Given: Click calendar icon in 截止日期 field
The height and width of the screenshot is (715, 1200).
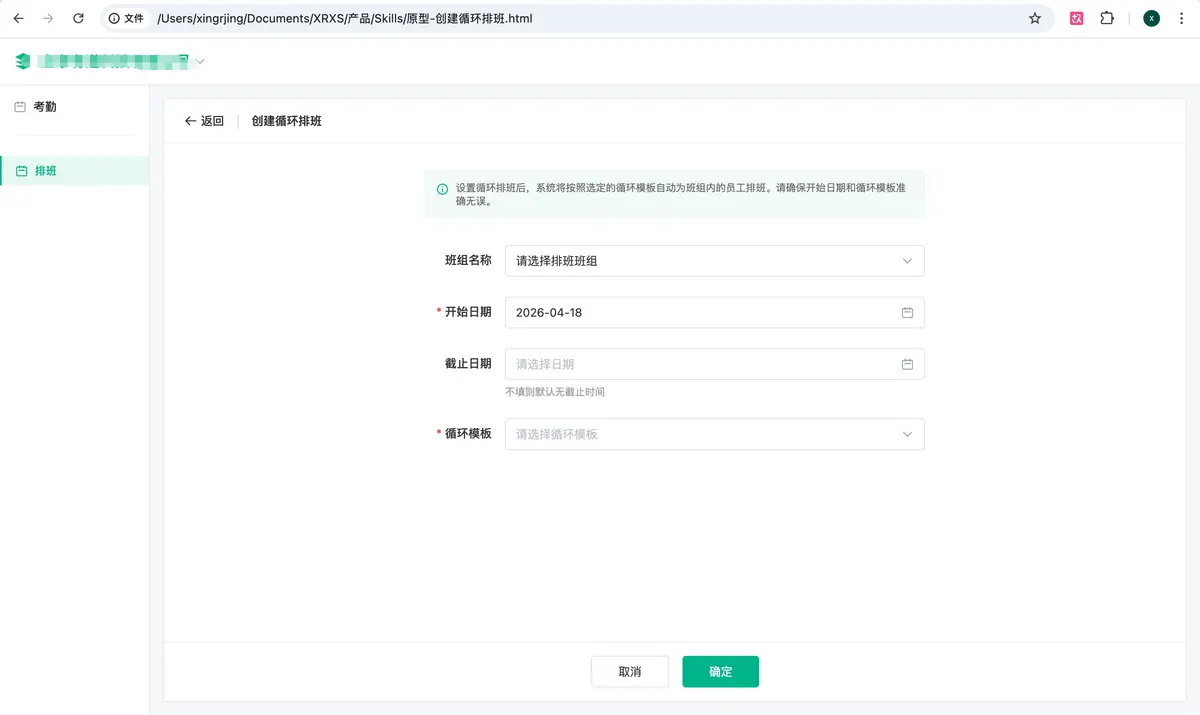Looking at the screenshot, I should coord(907,364).
